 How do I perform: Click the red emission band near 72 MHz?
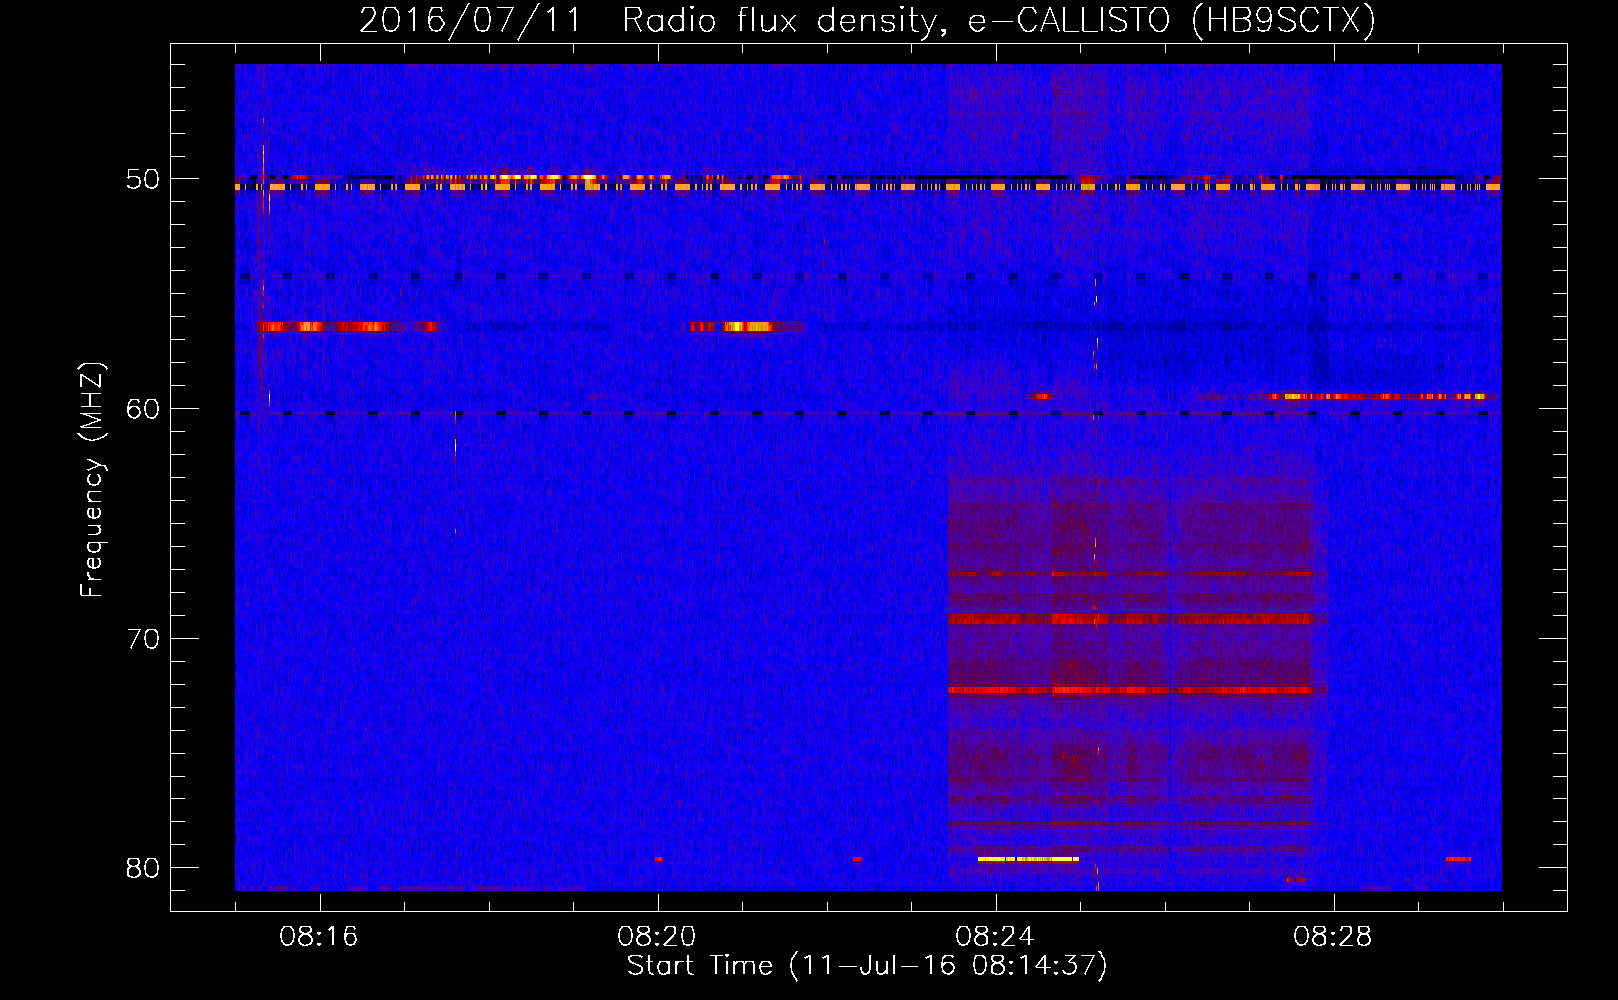coord(1130,690)
